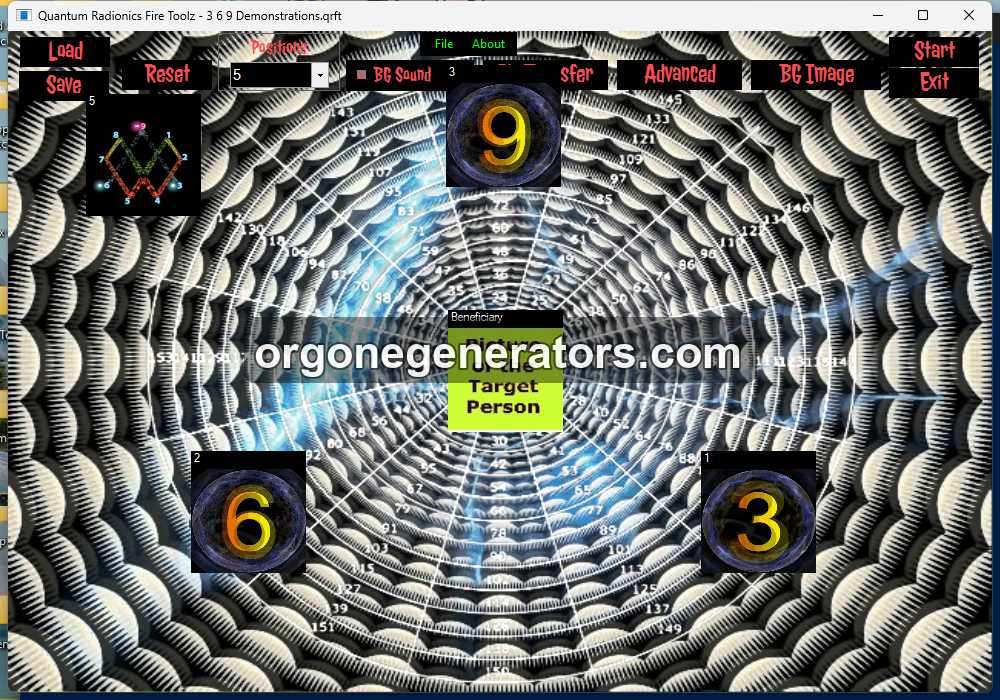The height and width of the screenshot is (700, 1000).
Task: Click the Start button
Action: click(x=934, y=51)
